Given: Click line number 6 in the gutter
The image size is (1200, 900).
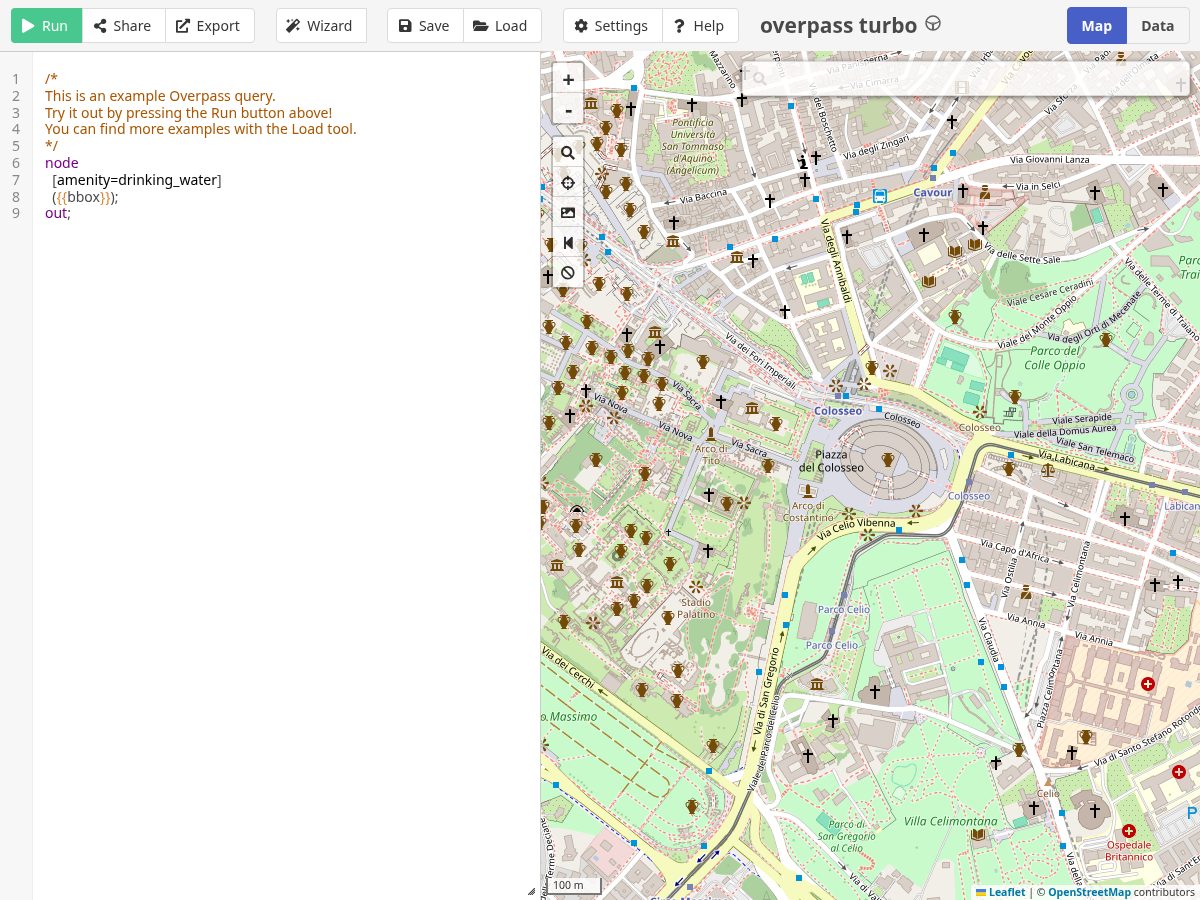Looking at the screenshot, I should 16,163.
